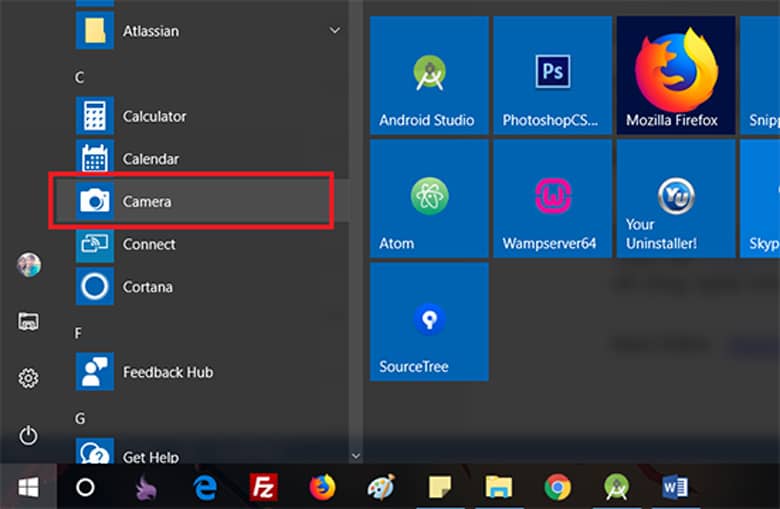Click the letter C section header
Screen dimensions: 780x509
click(80, 78)
